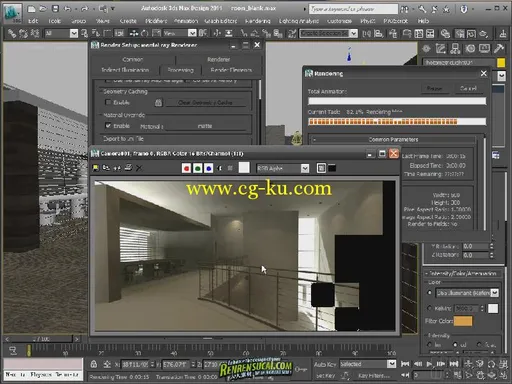
Task: Open the Rendering menu
Action: coord(257,21)
